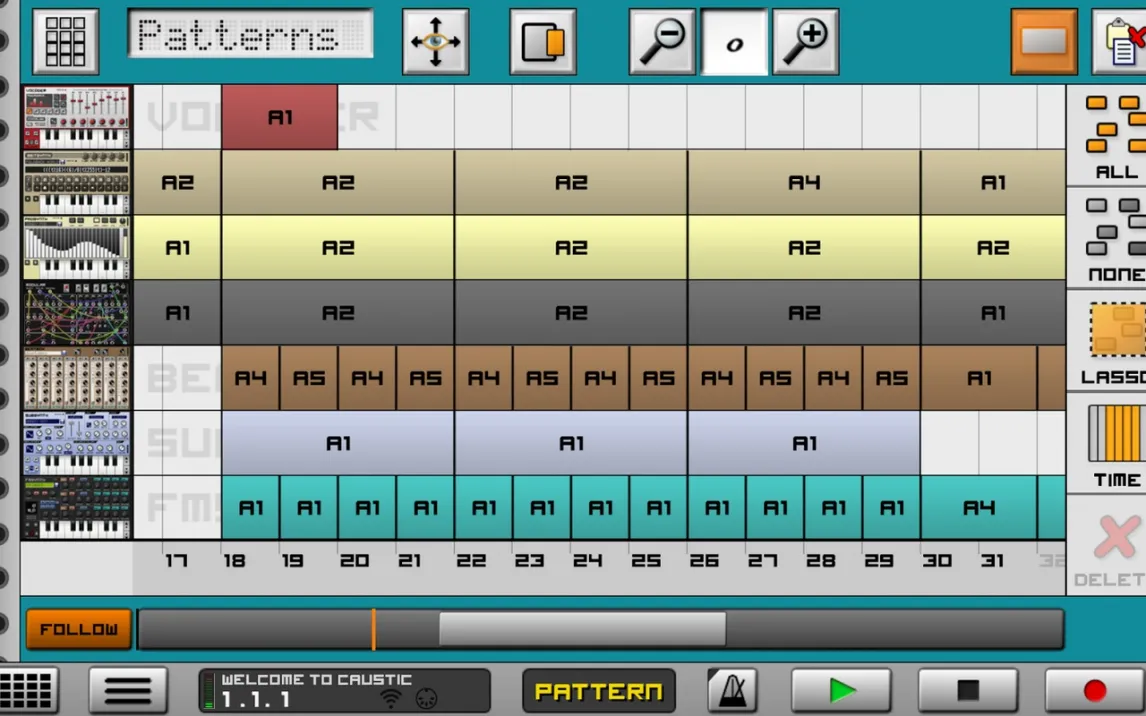Click the duplicate pattern icon
Image resolution: width=1146 pixels, height=716 pixels.
542,41
